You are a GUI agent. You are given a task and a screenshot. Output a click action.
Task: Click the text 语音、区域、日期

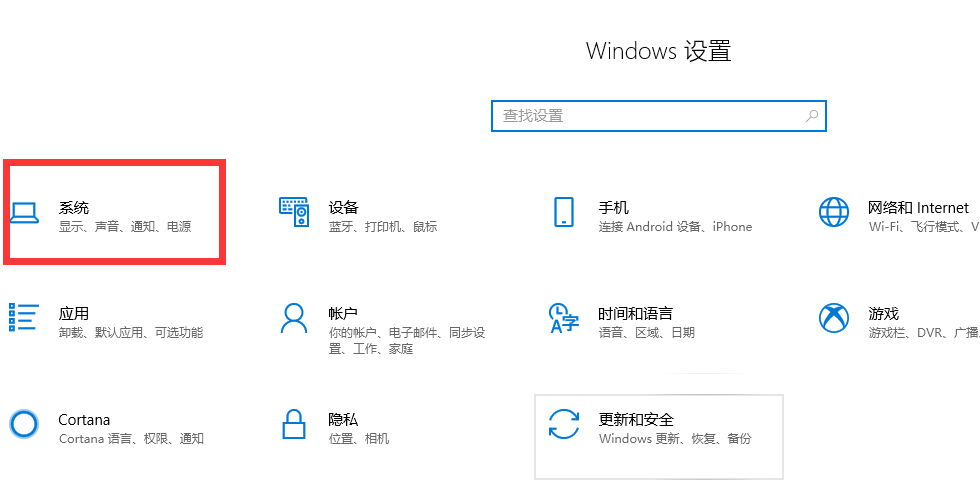(x=646, y=333)
